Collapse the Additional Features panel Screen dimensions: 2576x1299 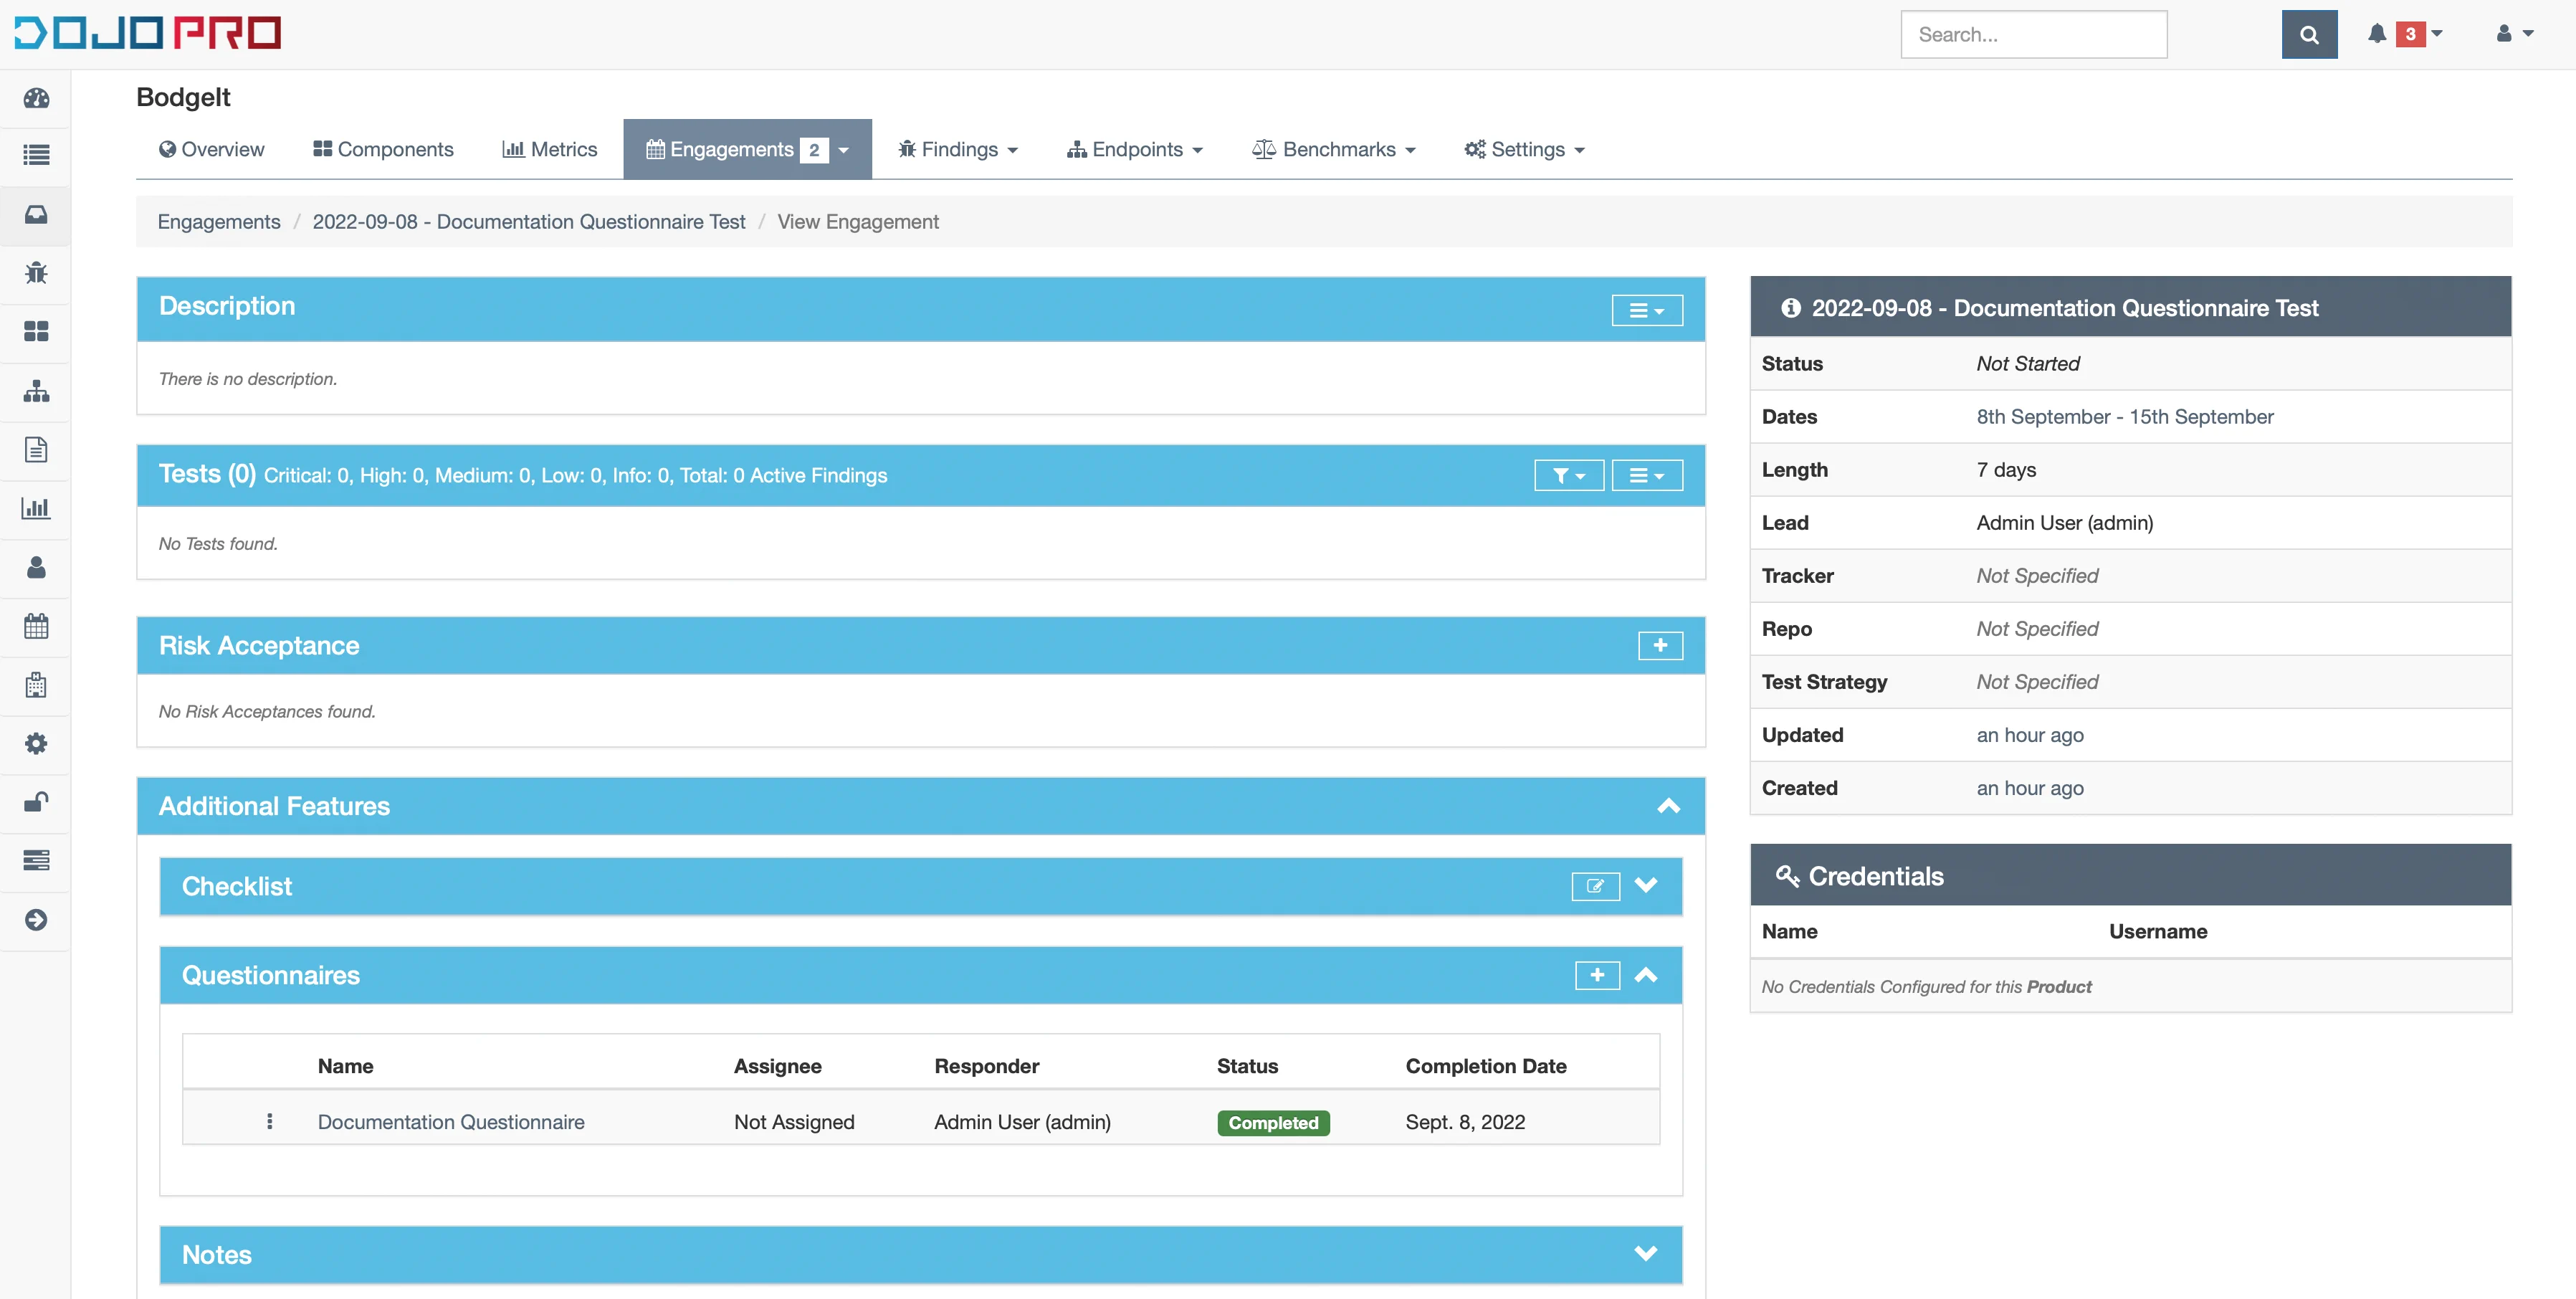(x=1668, y=806)
